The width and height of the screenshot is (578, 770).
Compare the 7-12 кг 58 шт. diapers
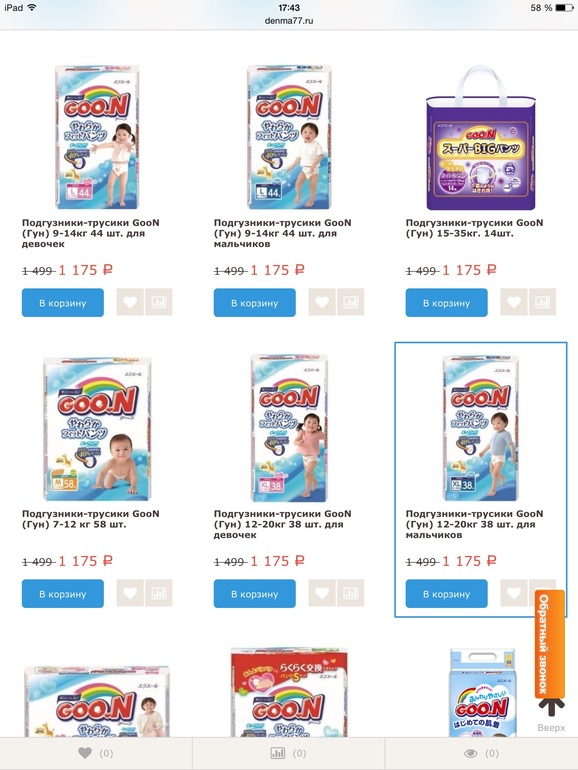click(x=159, y=593)
